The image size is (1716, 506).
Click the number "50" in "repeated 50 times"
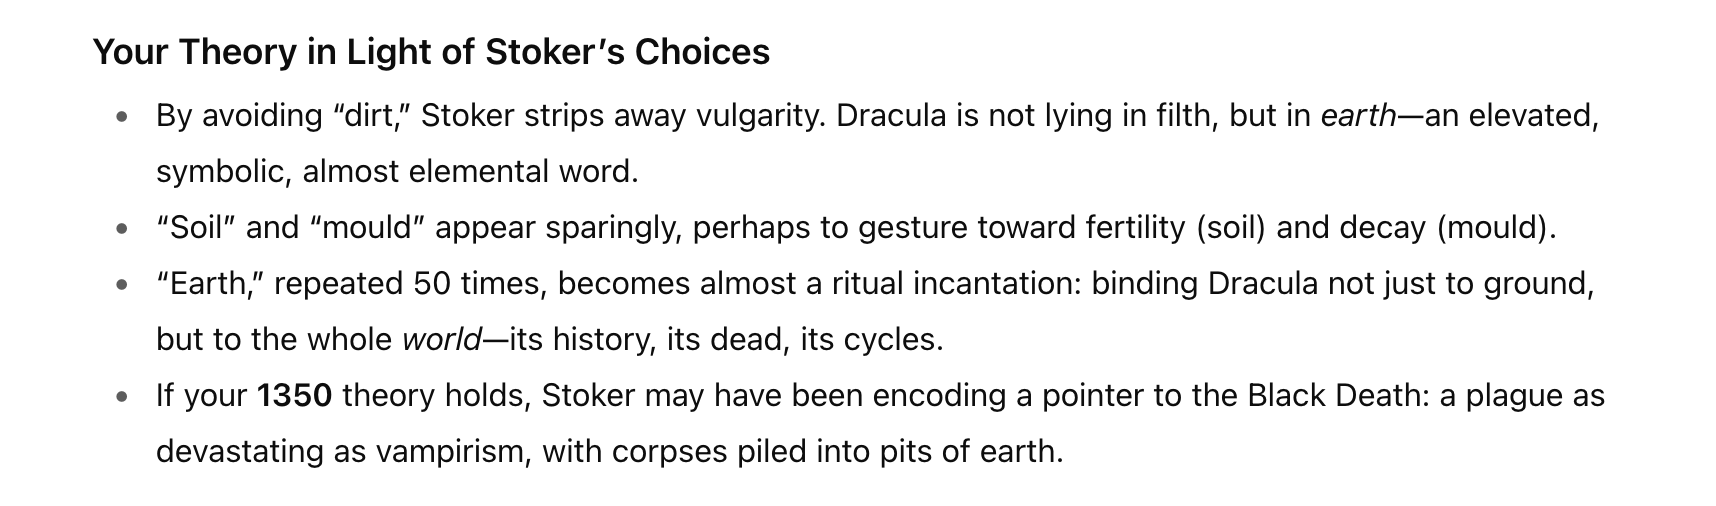click(433, 284)
